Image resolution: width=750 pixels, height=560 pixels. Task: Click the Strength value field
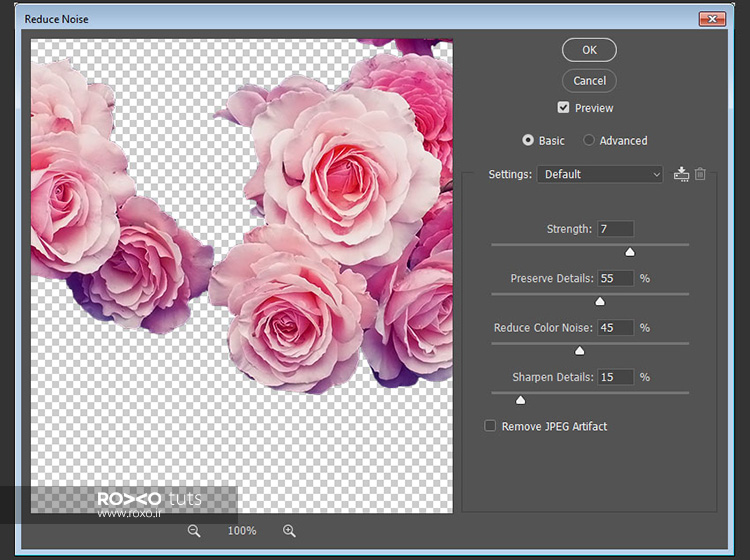click(616, 229)
